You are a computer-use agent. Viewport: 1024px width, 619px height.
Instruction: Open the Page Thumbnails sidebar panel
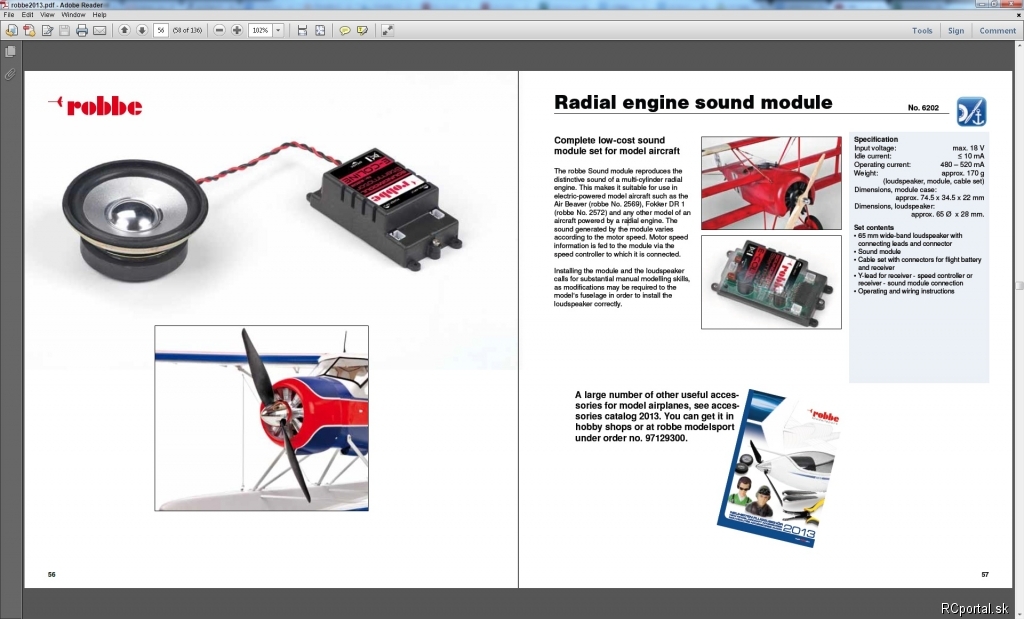coord(10,51)
